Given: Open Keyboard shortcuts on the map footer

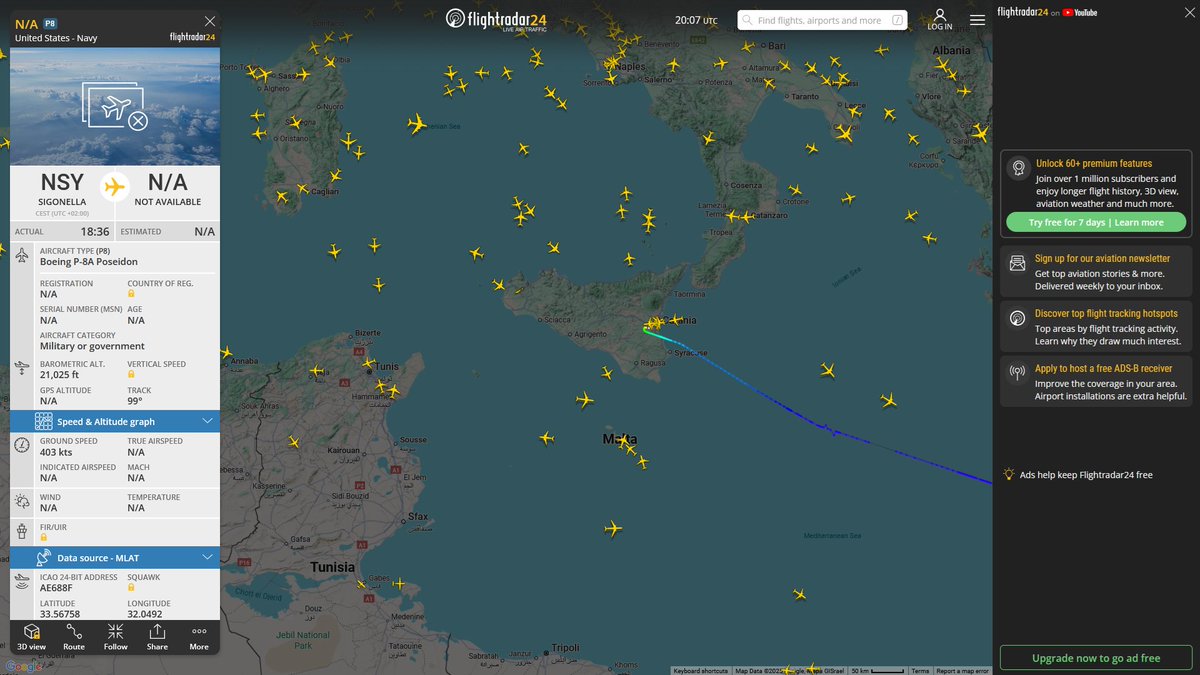Looking at the screenshot, I should [x=701, y=671].
